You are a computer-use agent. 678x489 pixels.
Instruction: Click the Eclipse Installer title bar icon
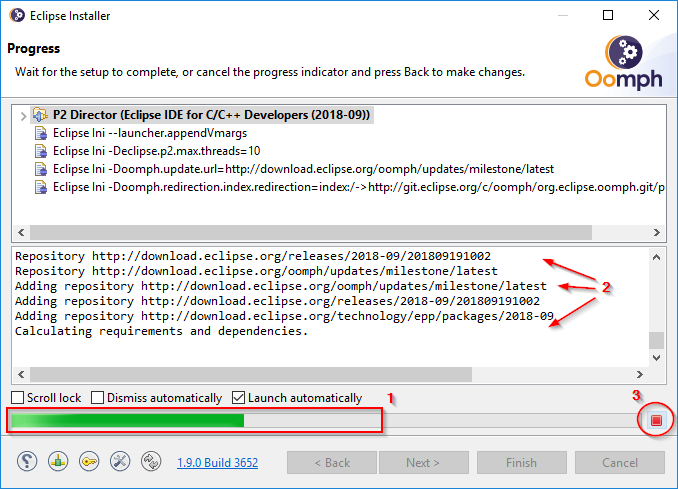16,16
